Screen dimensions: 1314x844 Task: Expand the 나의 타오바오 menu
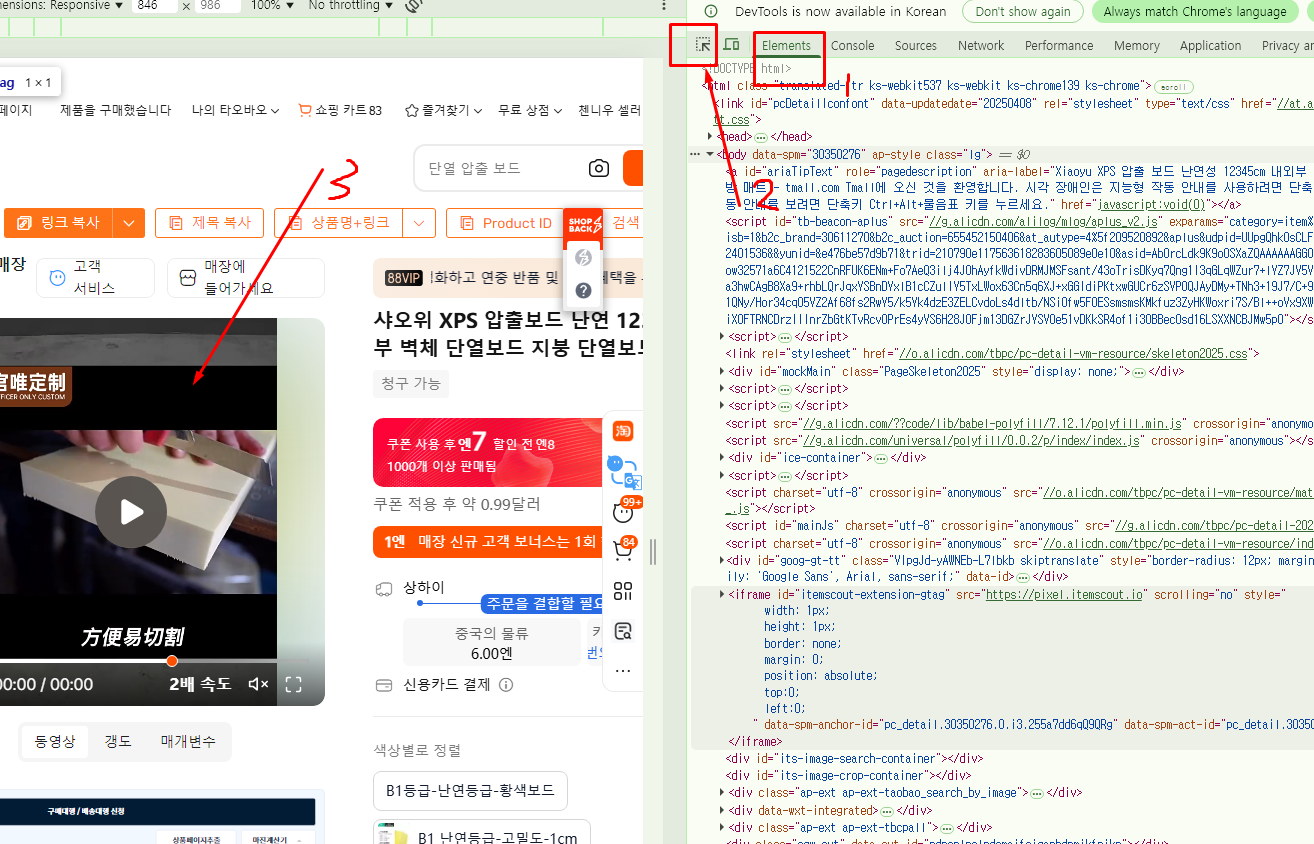(235, 110)
